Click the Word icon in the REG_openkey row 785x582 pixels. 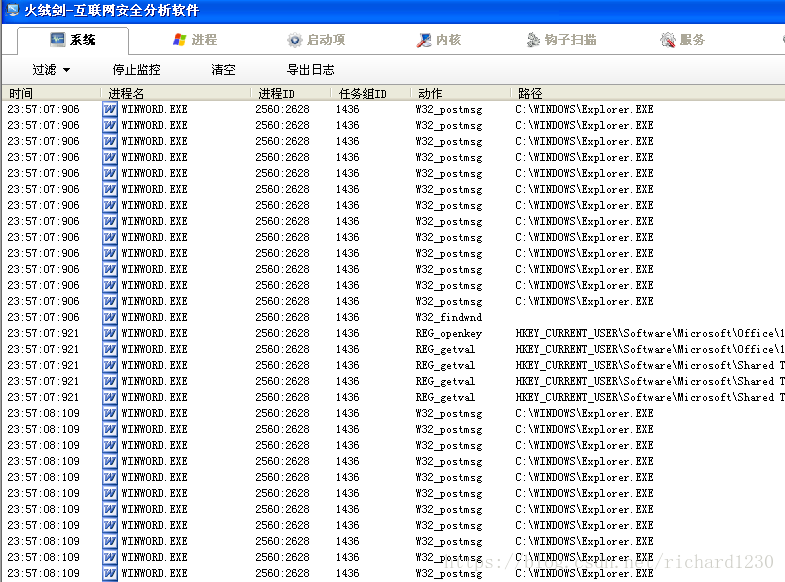[110, 333]
